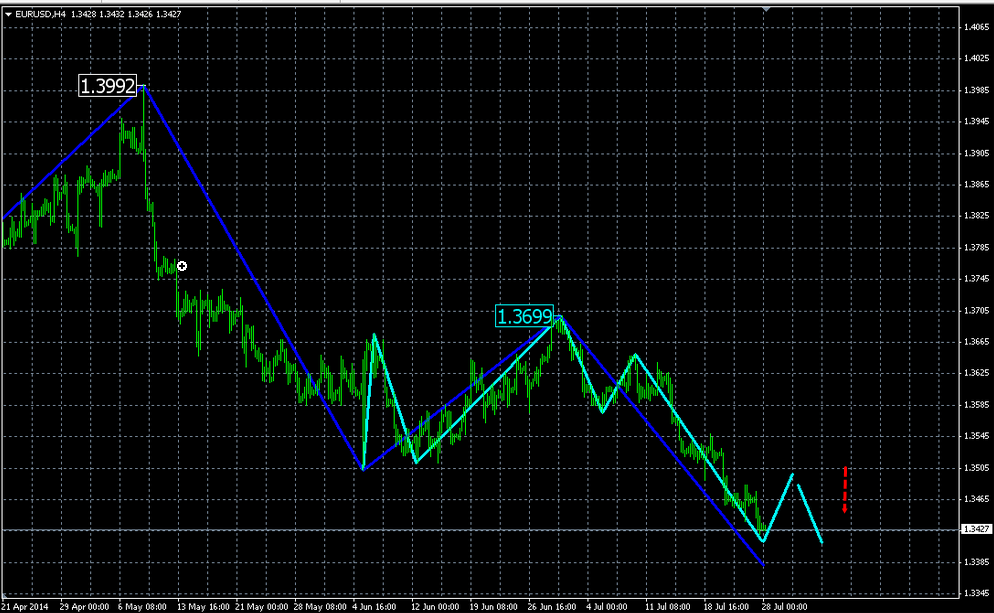The width and height of the screenshot is (994, 613).
Task: Click the 1.3465 value on price scale
Action: coord(976,499)
